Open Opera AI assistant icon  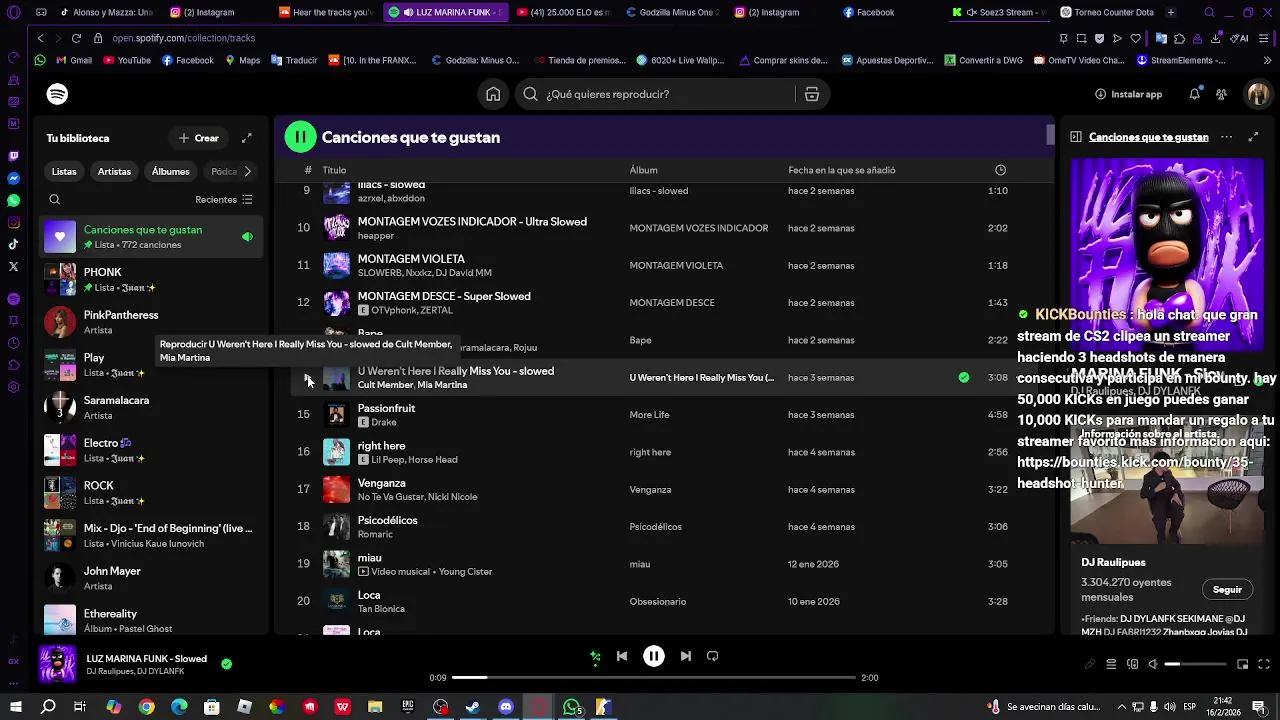[1241, 38]
